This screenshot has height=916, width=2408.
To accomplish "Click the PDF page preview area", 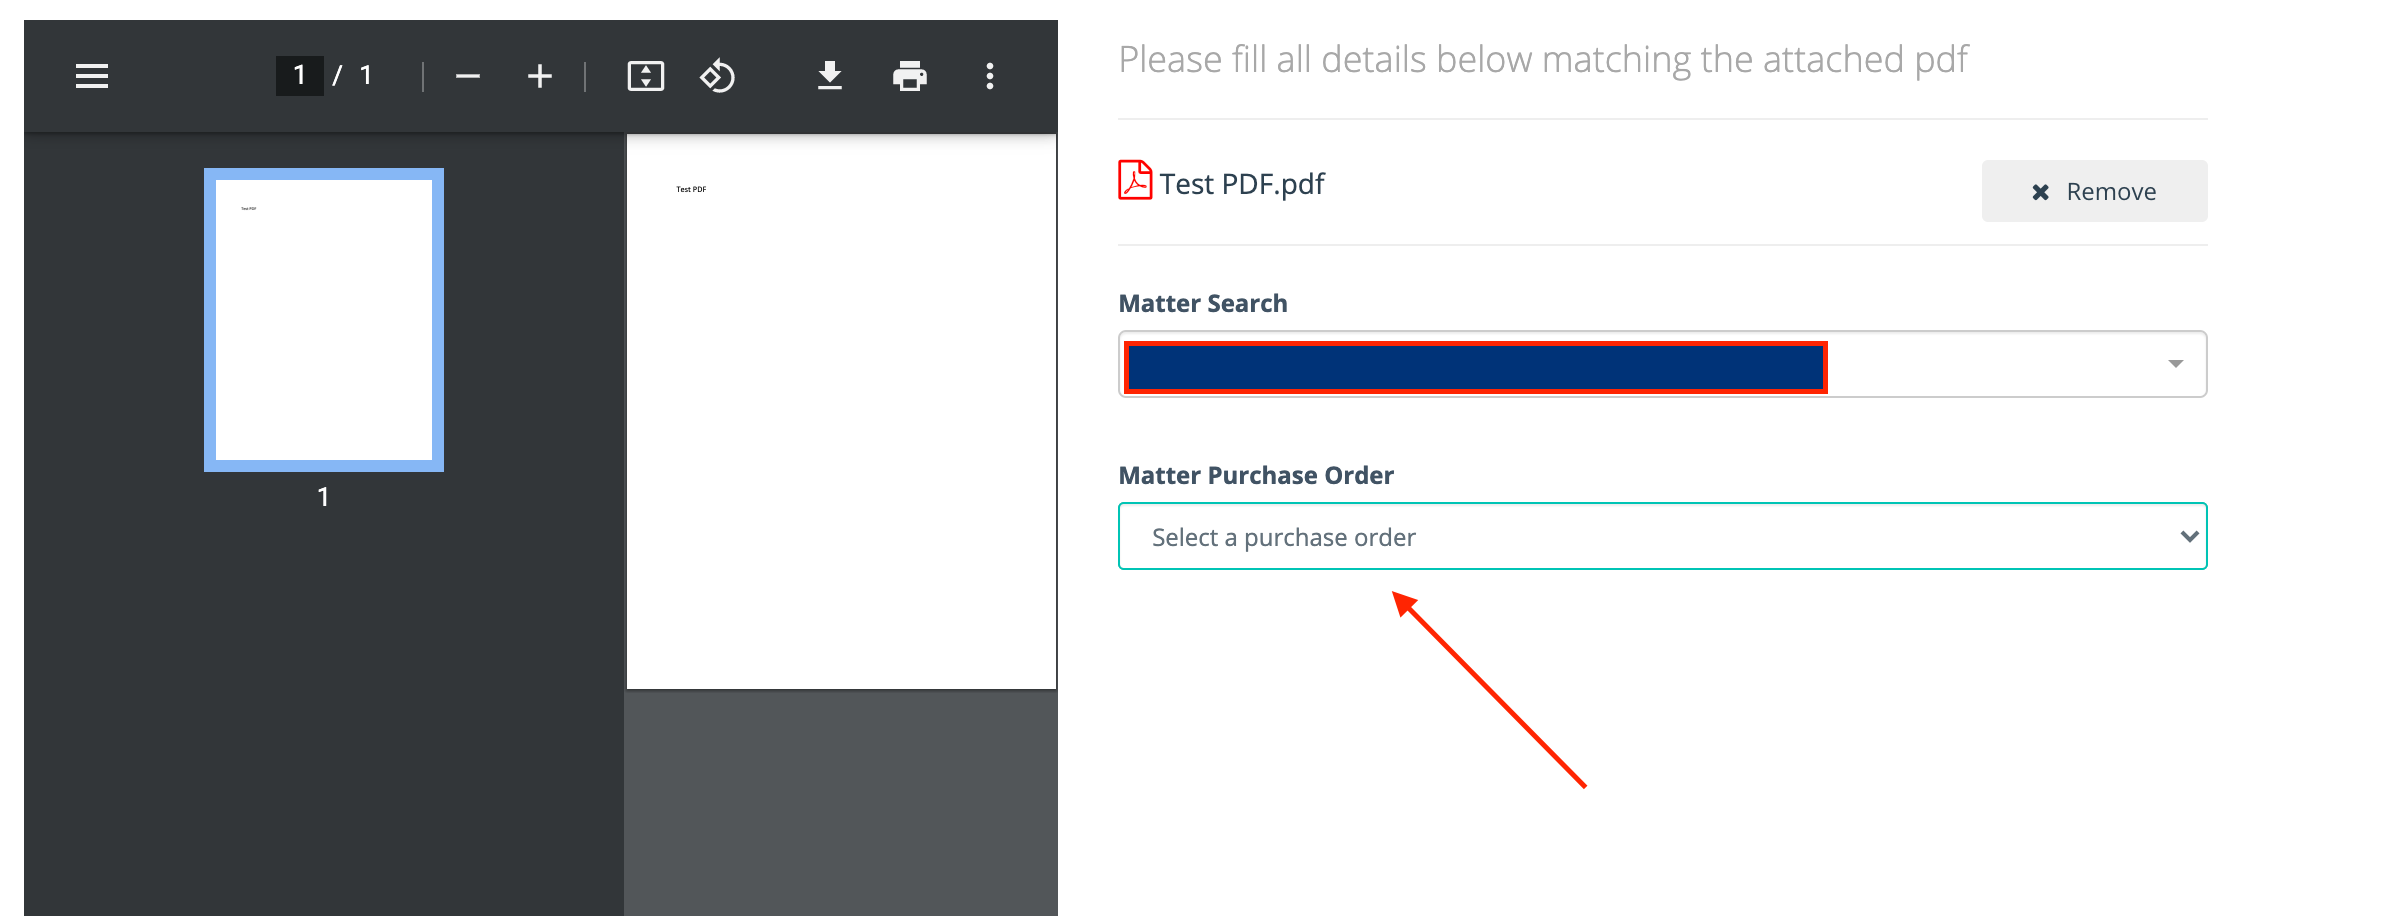I will (841, 412).
